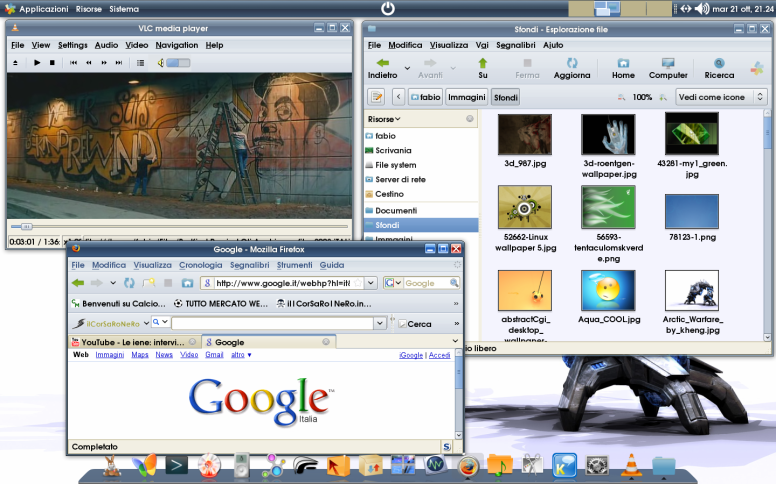Open Vedi come icone dropdown
Screen dimensions: 776x484
[721, 97]
